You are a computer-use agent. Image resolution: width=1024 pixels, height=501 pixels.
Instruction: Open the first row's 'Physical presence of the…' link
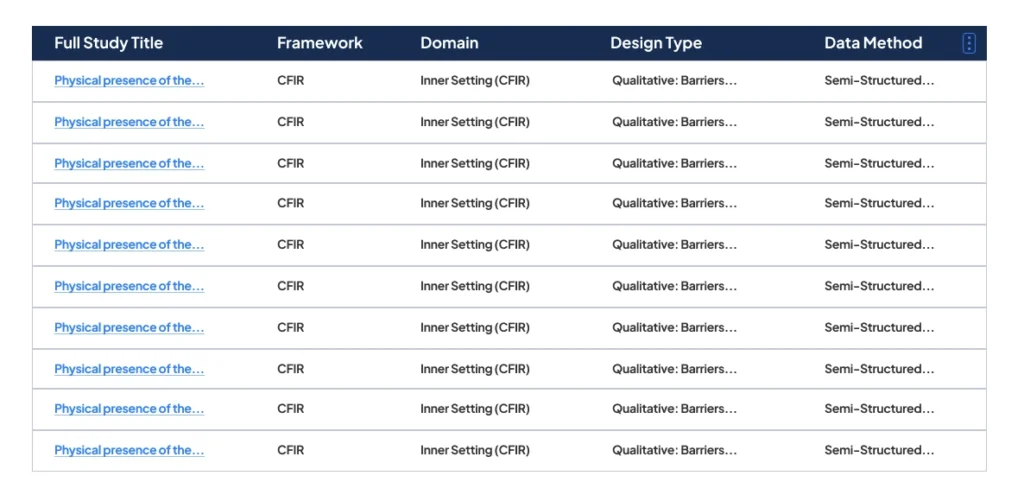pos(129,81)
